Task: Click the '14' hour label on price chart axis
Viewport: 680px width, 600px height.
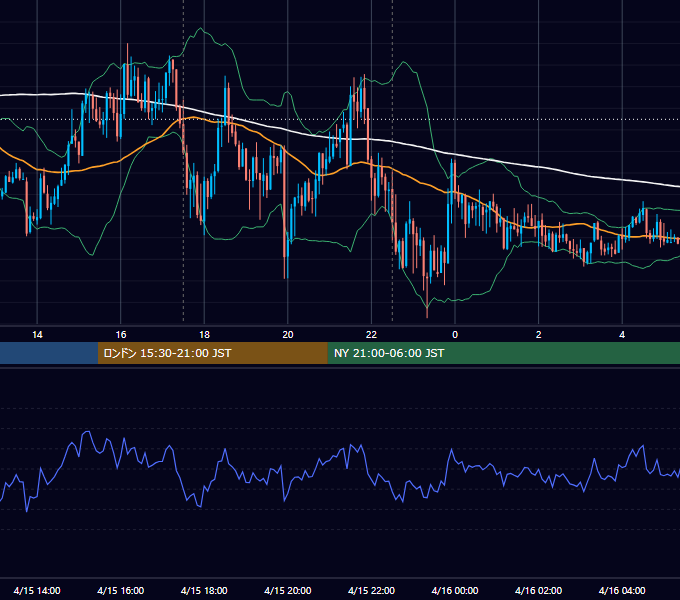Action: pyautogui.click(x=37, y=335)
